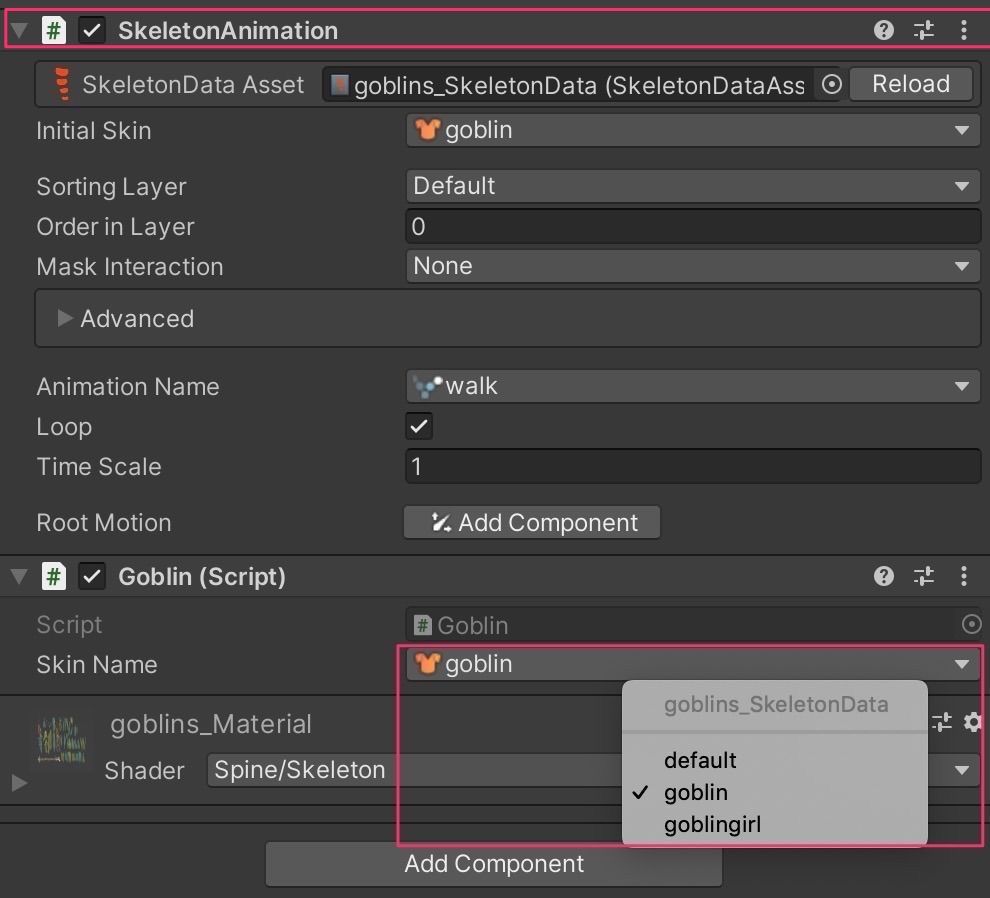
Task: Open presets for goblins_Material
Action: click(x=940, y=722)
